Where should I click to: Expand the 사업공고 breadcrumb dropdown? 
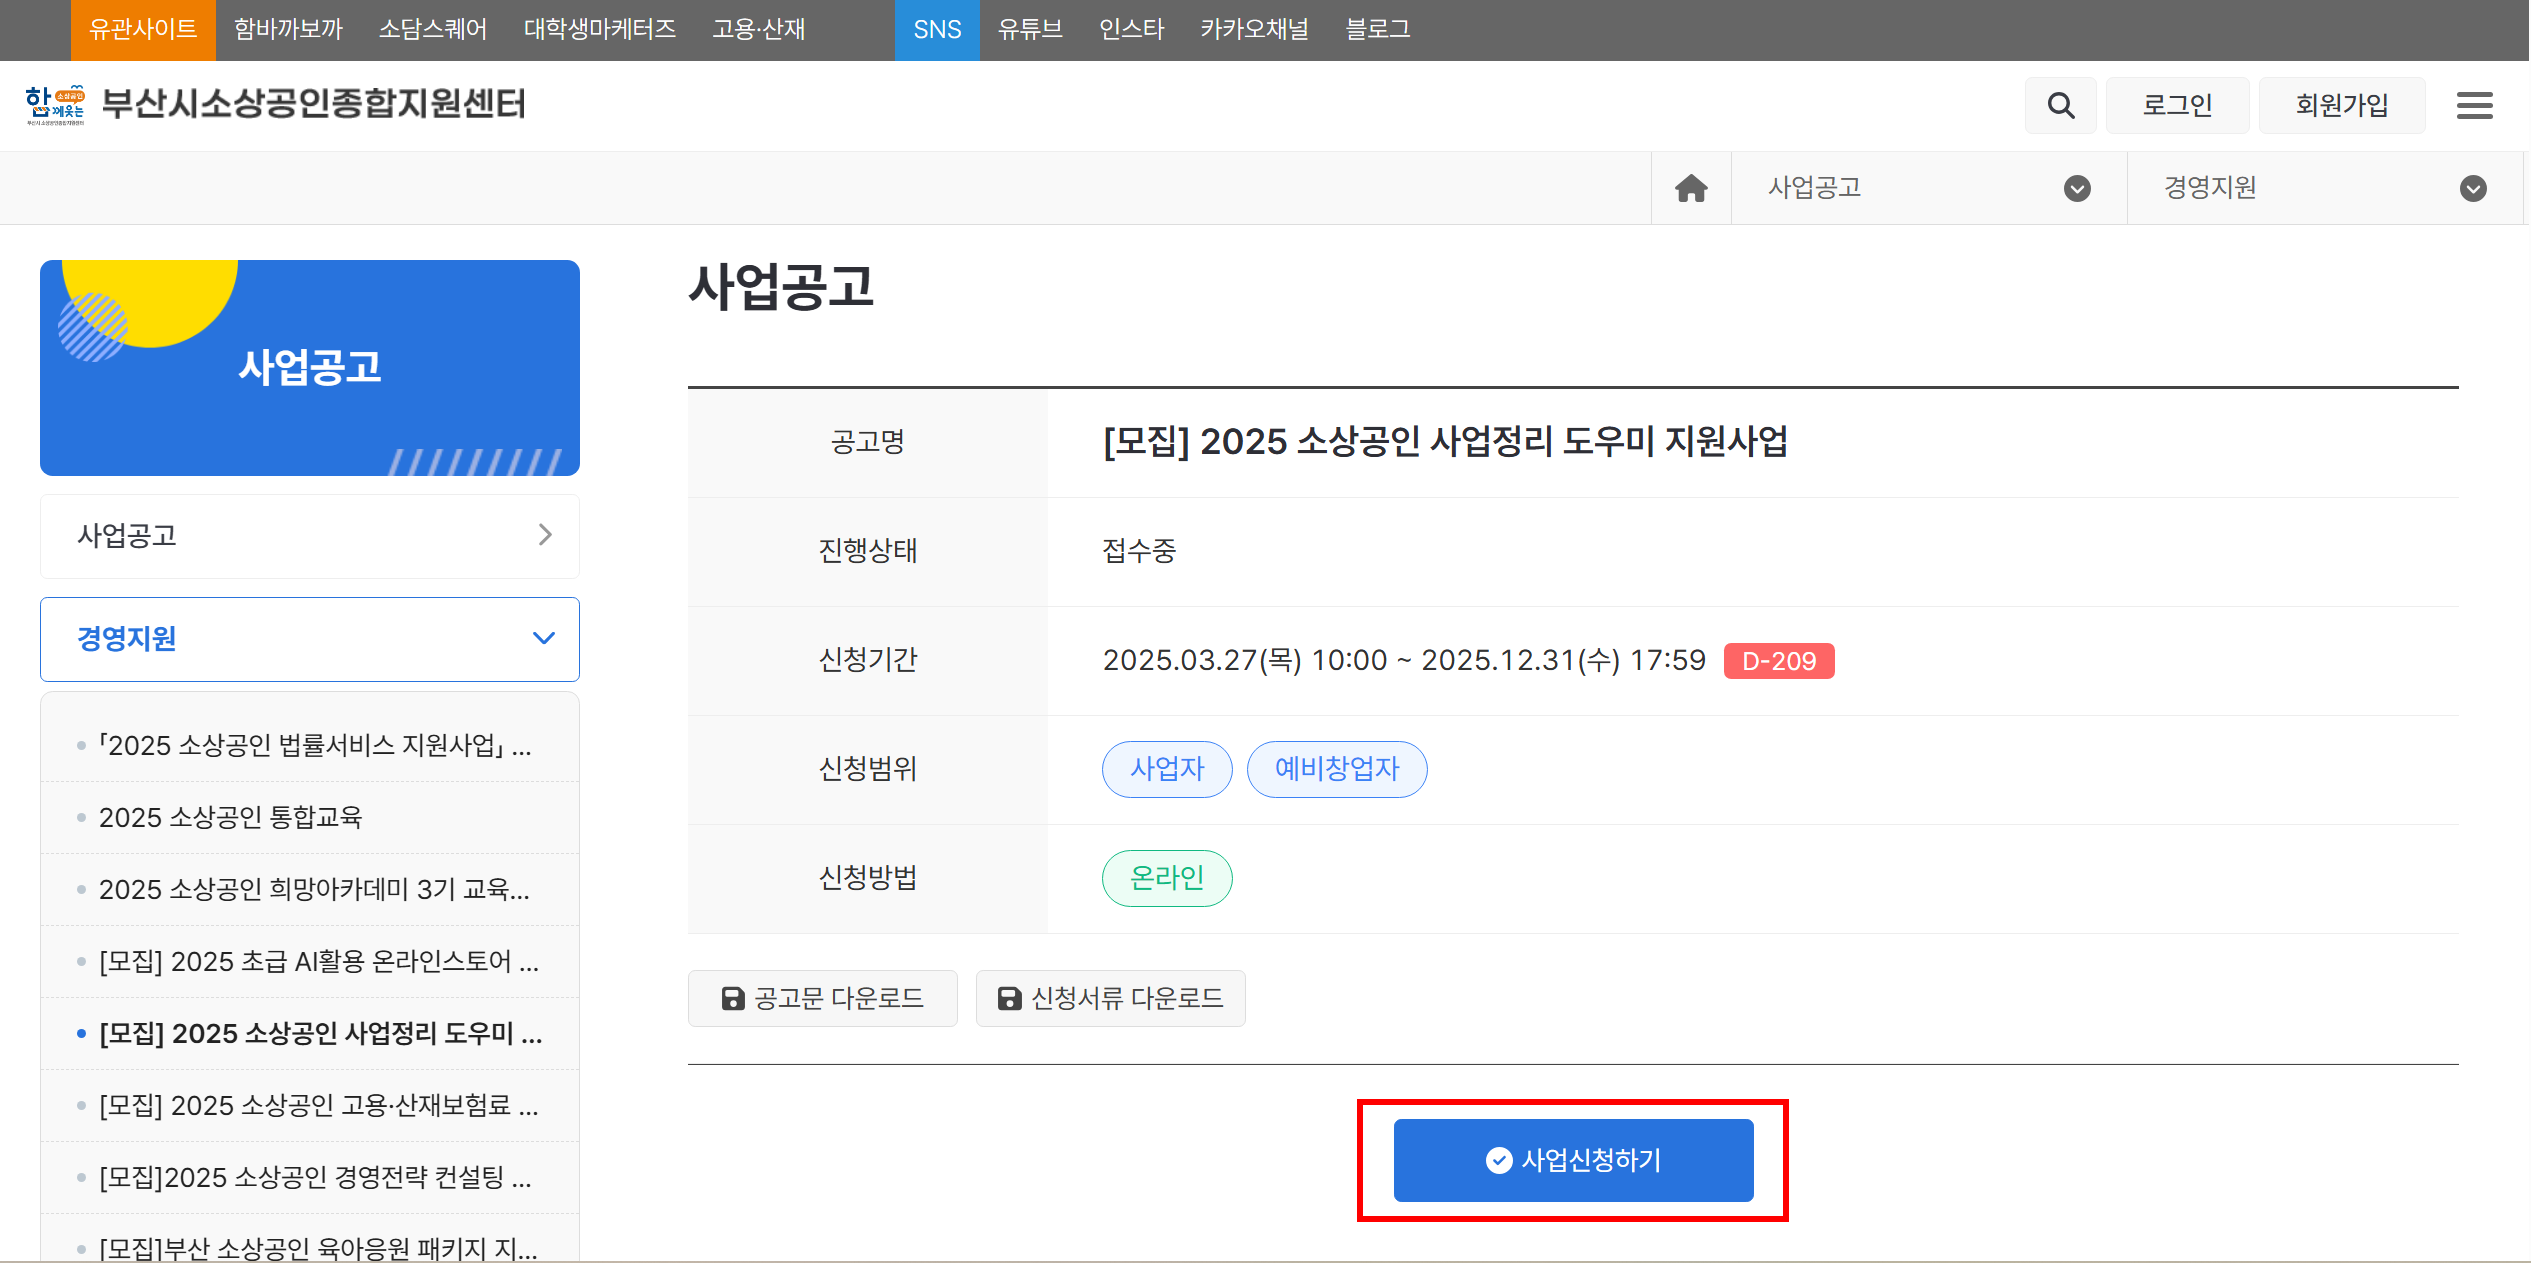pos(2077,188)
